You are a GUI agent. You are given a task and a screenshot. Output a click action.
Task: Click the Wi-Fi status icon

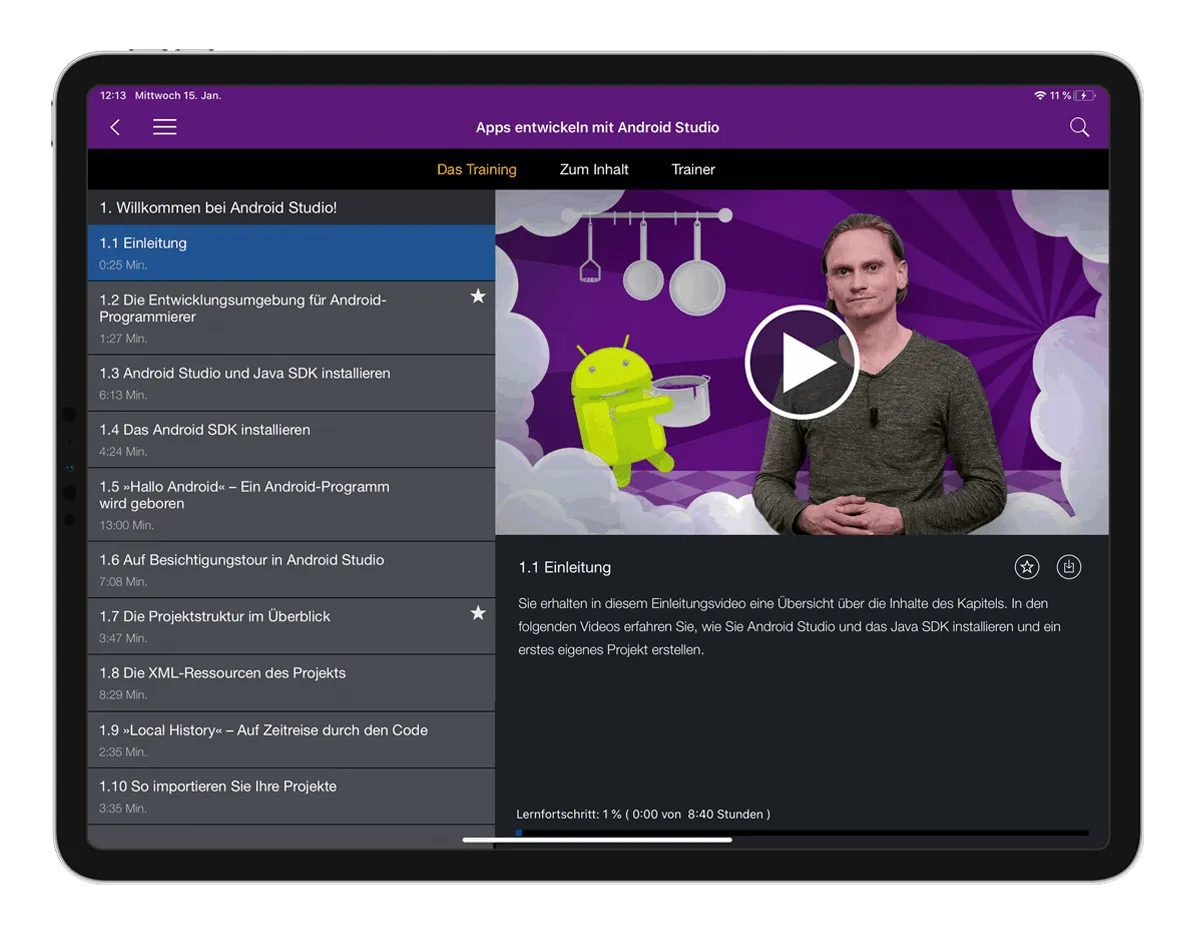pyautogui.click(x=1040, y=95)
